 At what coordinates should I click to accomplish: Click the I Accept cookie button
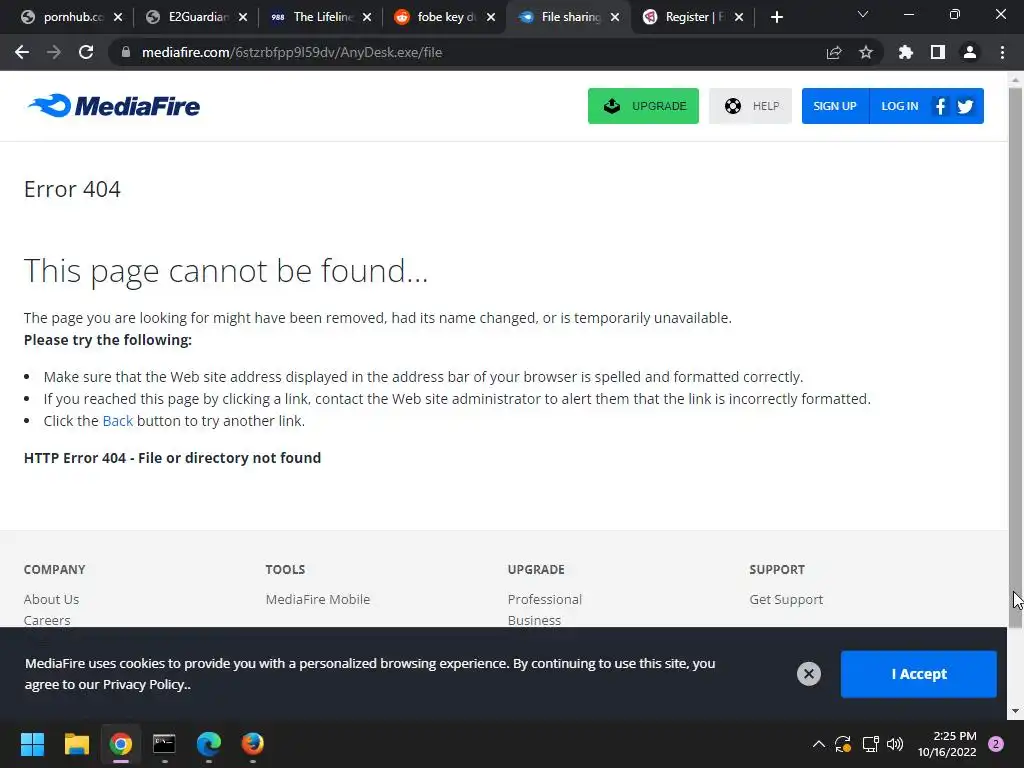point(919,674)
